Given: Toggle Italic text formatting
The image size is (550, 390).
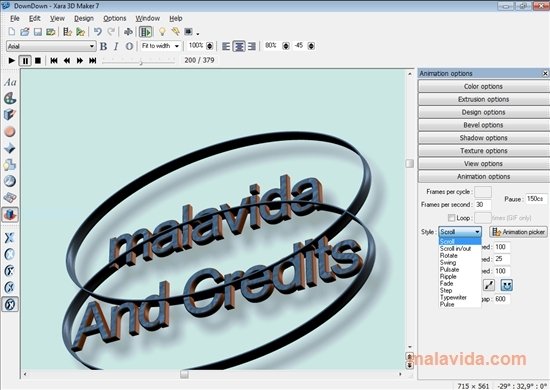Looking at the screenshot, I should click(116, 46).
